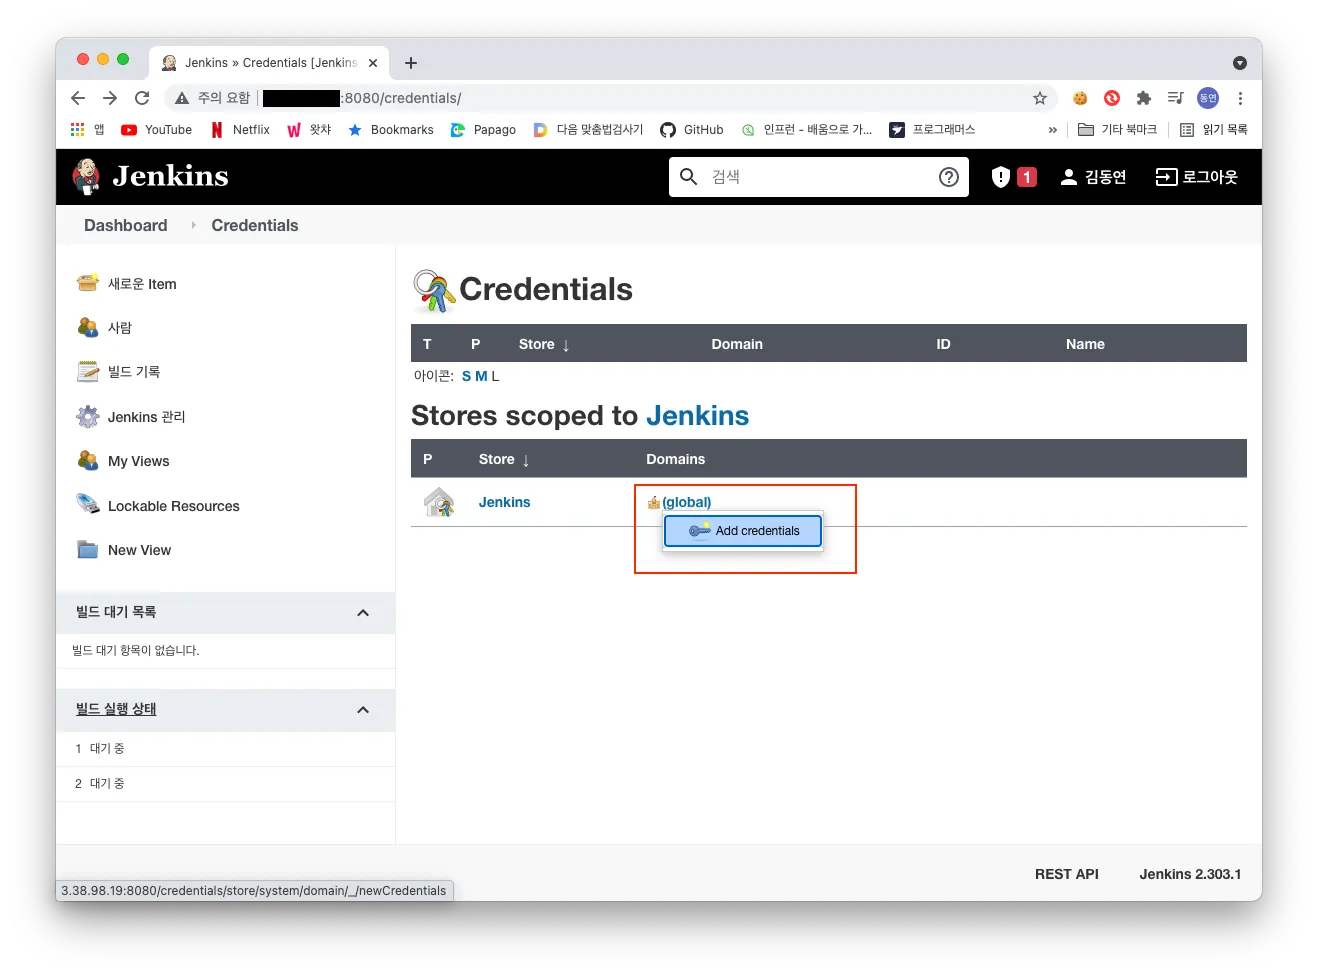This screenshot has height=975, width=1318.
Task: Select small icon size S
Action: pyautogui.click(x=466, y=376)
